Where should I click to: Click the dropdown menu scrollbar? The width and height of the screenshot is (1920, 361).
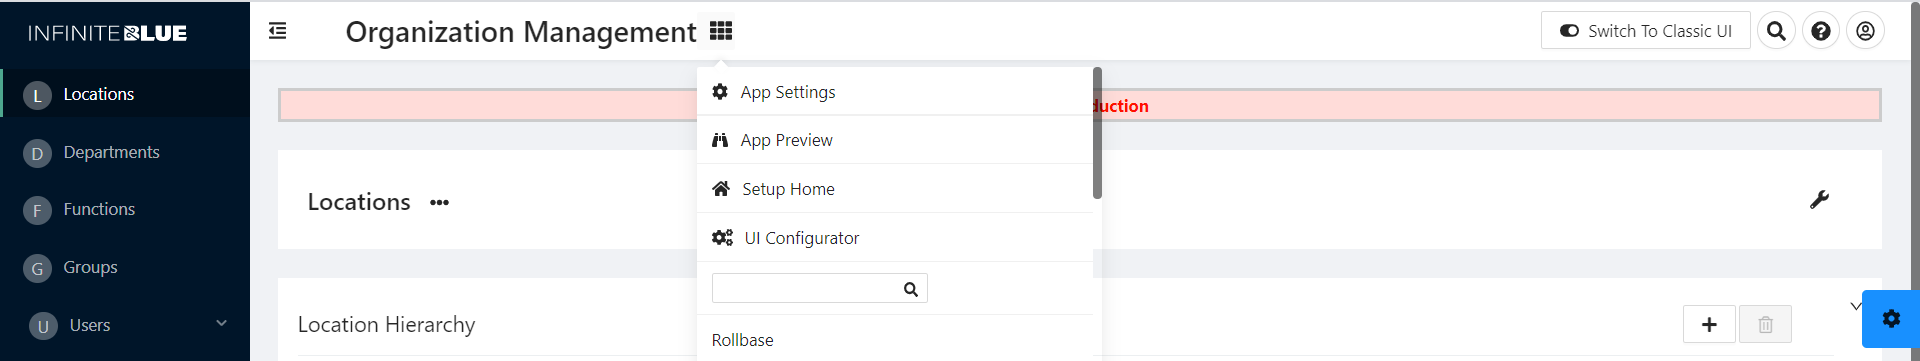coord(1097,133)
